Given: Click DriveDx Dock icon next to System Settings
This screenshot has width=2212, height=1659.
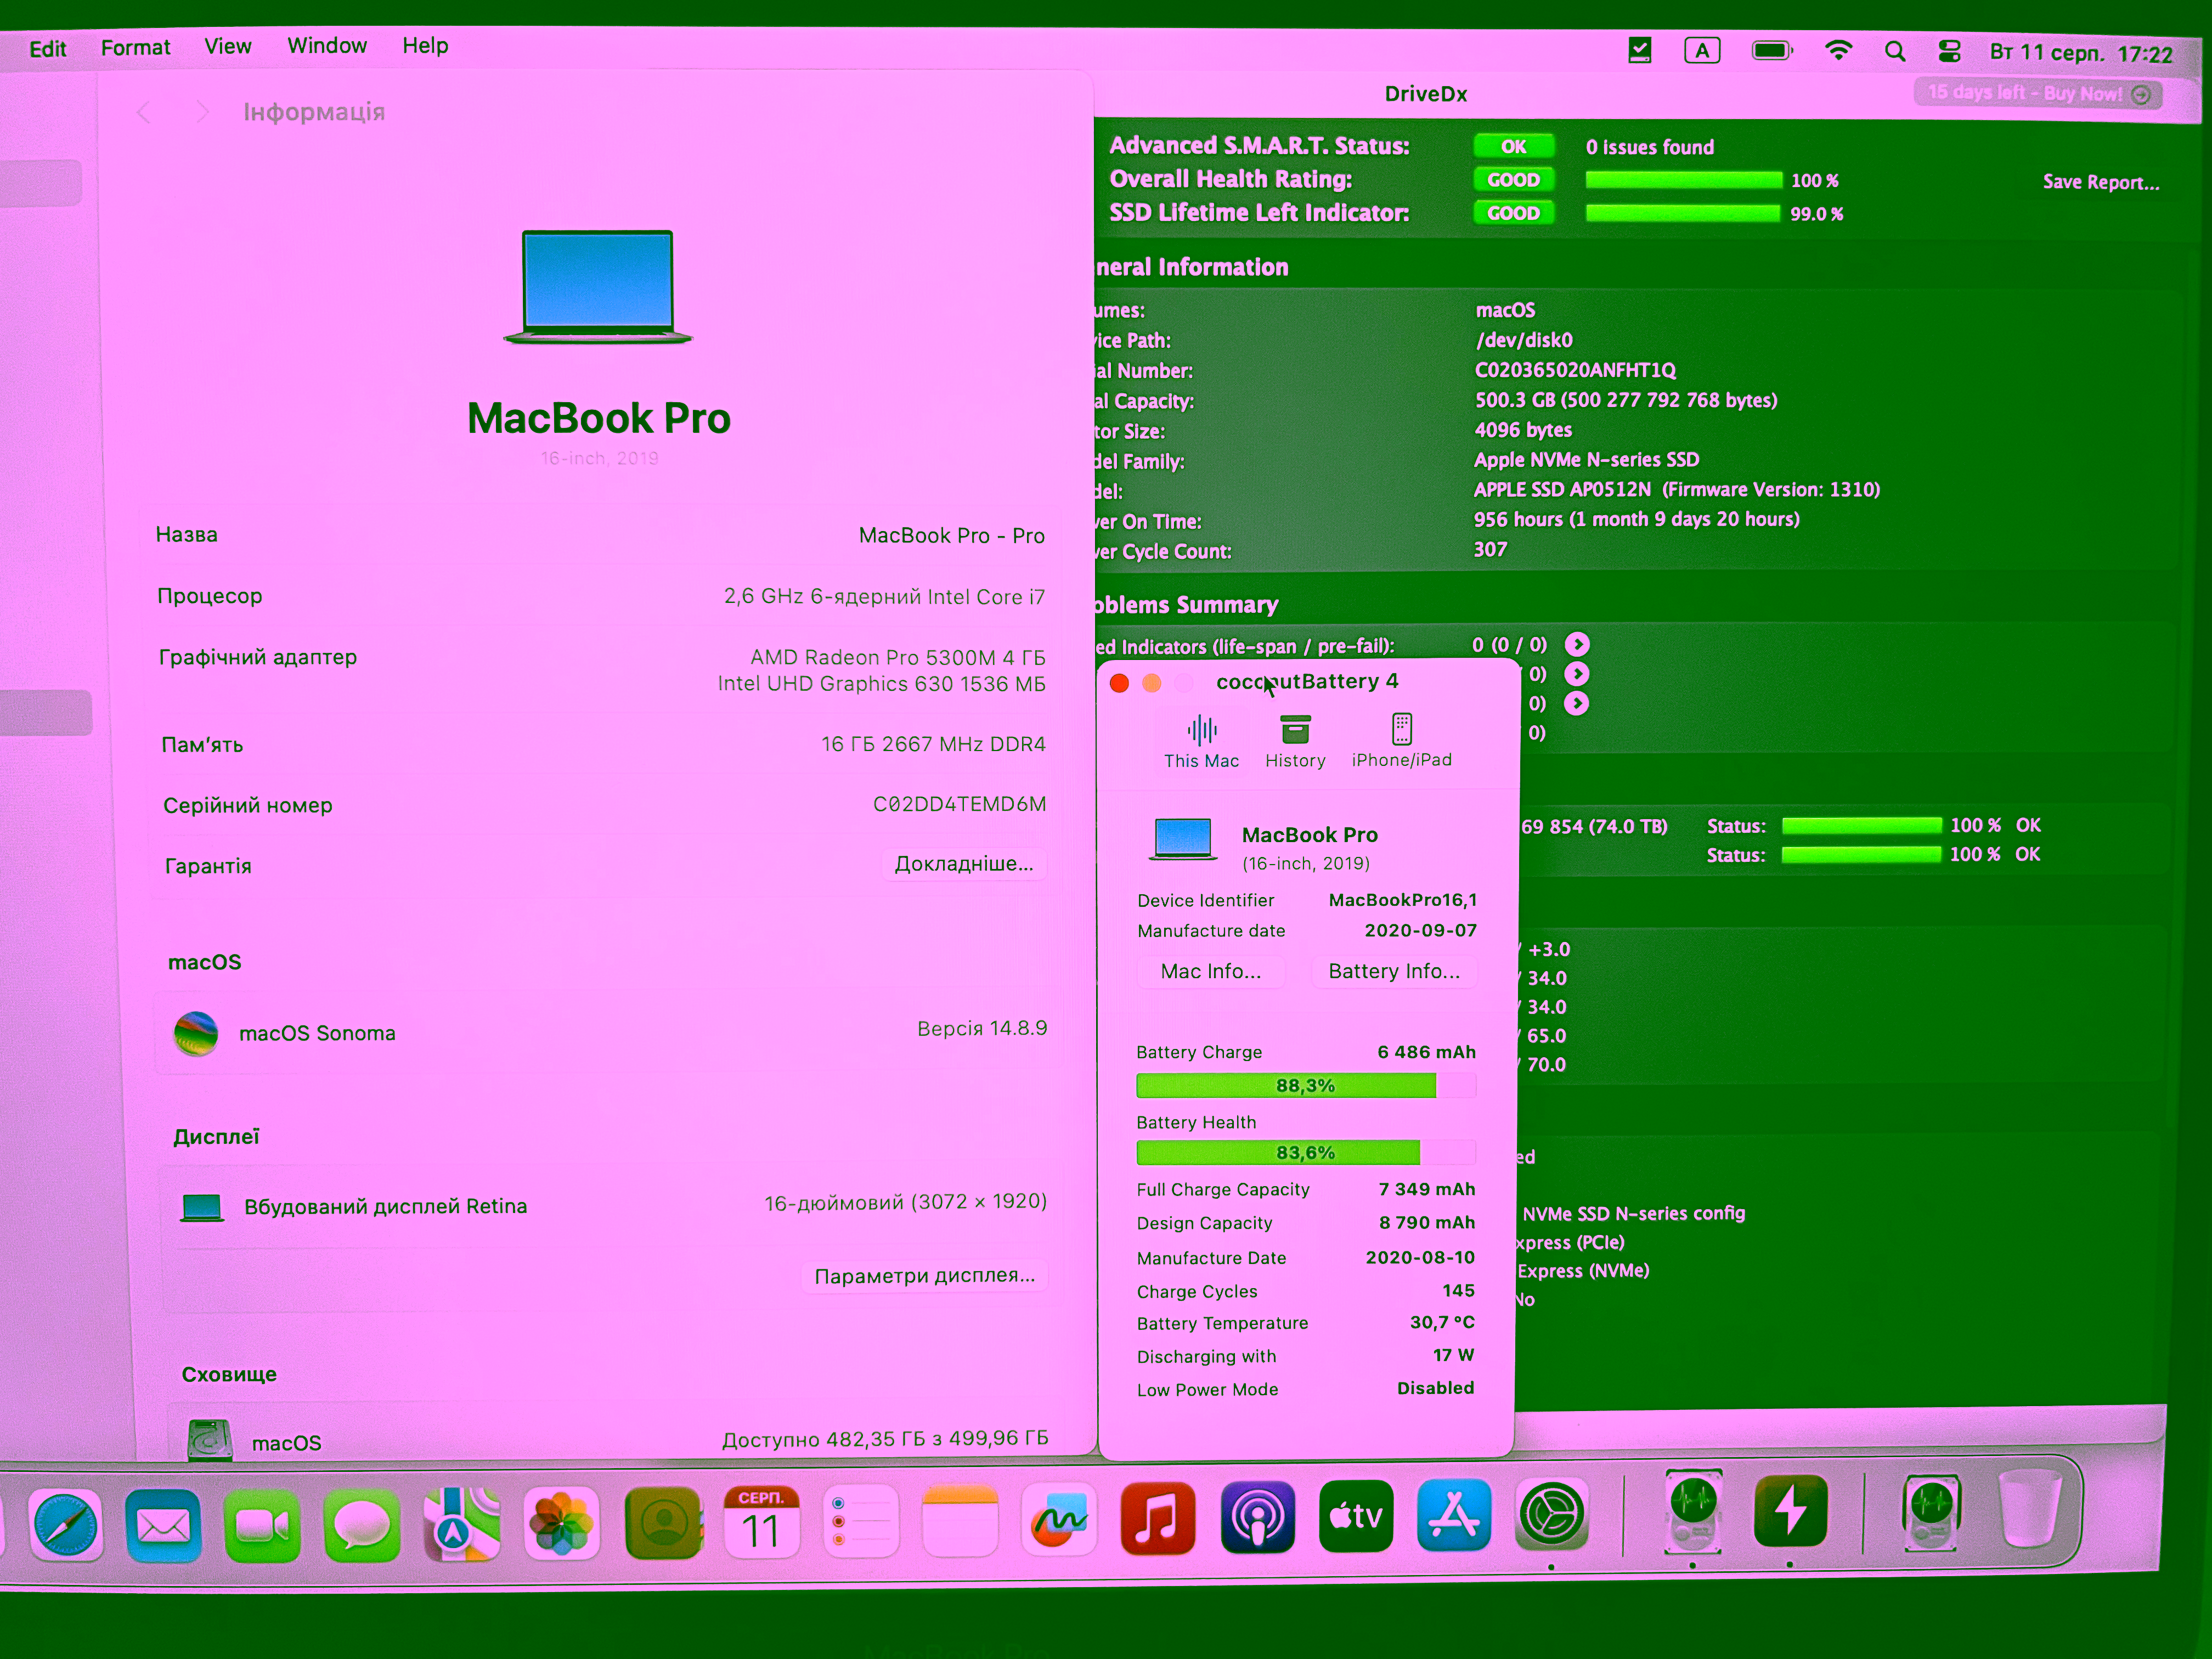Looking at the screenshot, I should [x=1693, y=1511].
